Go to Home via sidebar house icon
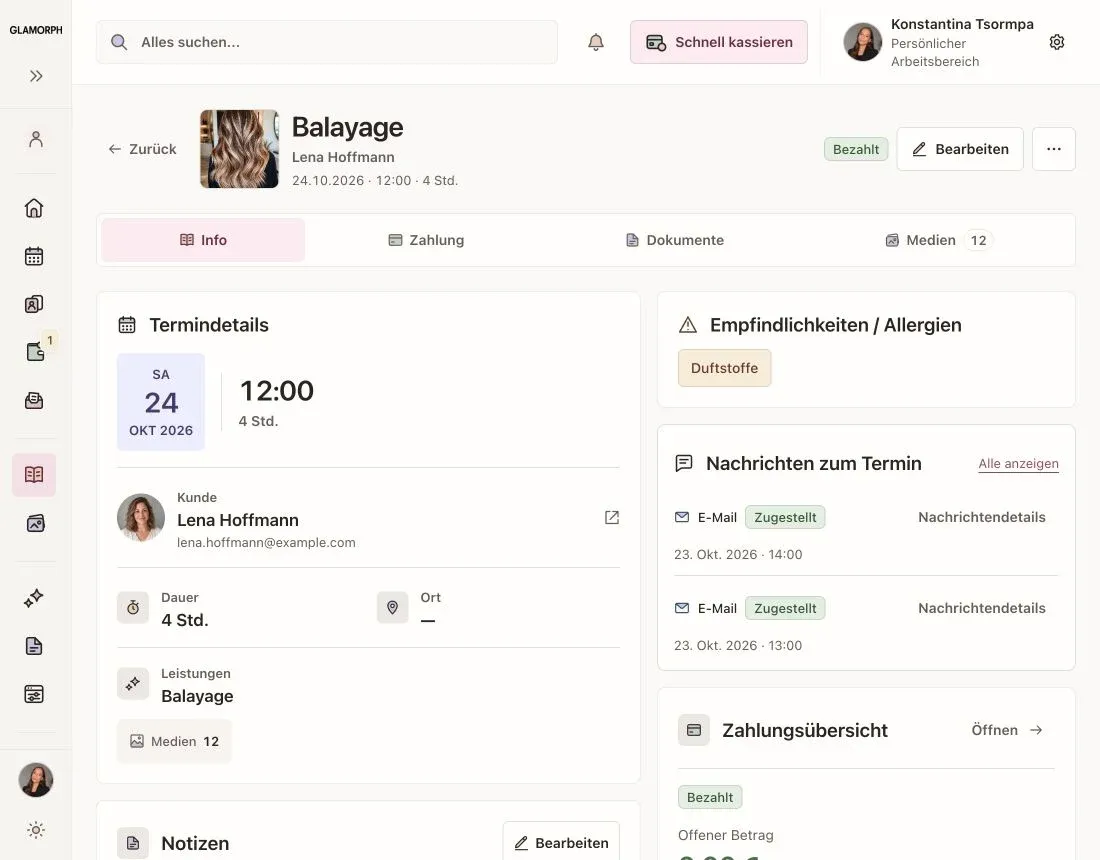This screenshot has height=860, width=1100. [x=34, y=208]
